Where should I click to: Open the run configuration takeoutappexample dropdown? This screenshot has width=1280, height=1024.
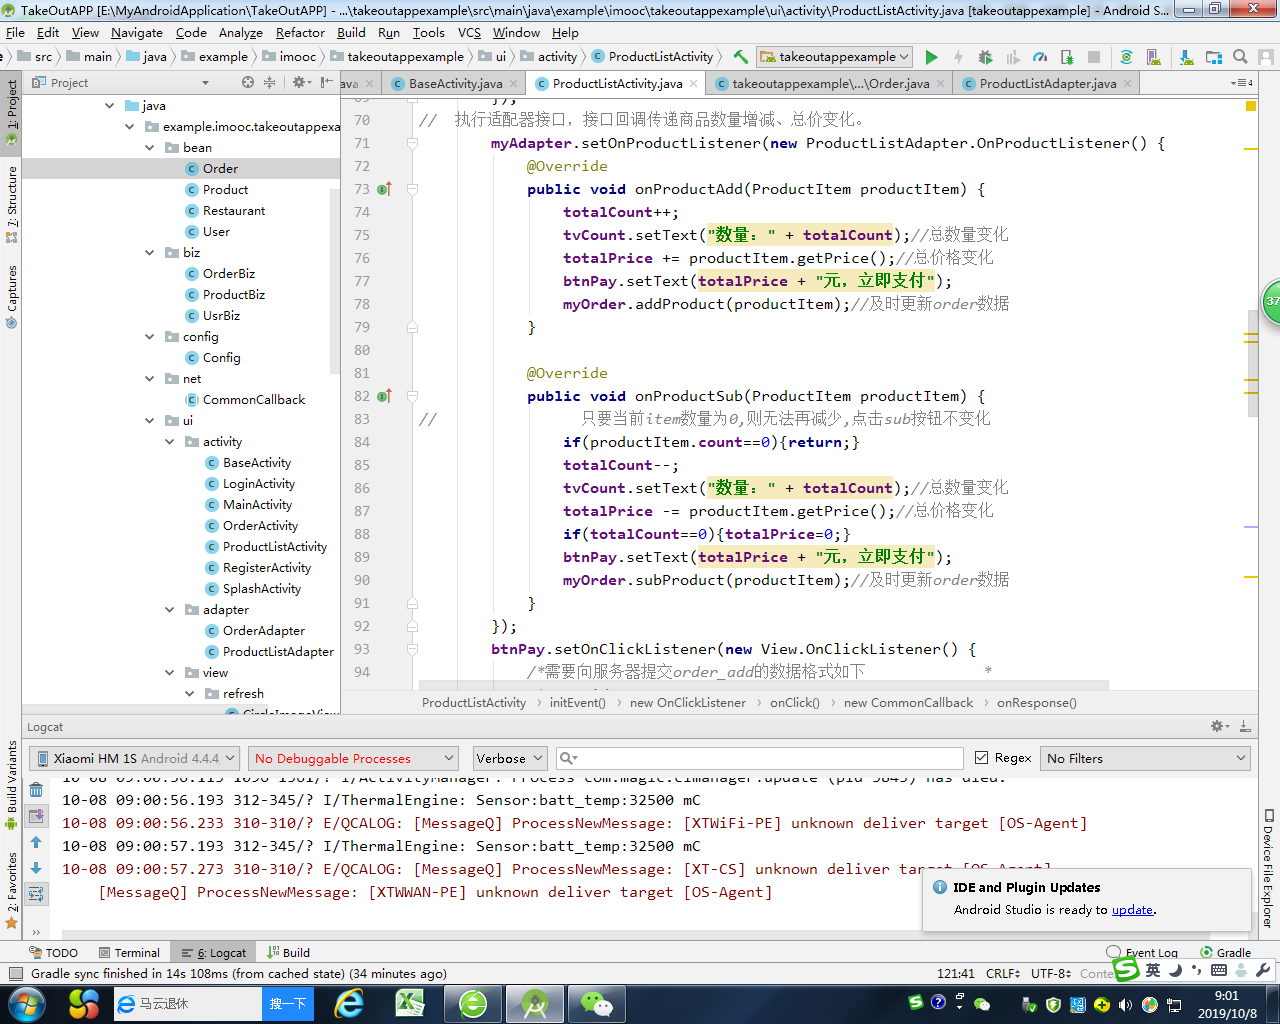(834, 57)
